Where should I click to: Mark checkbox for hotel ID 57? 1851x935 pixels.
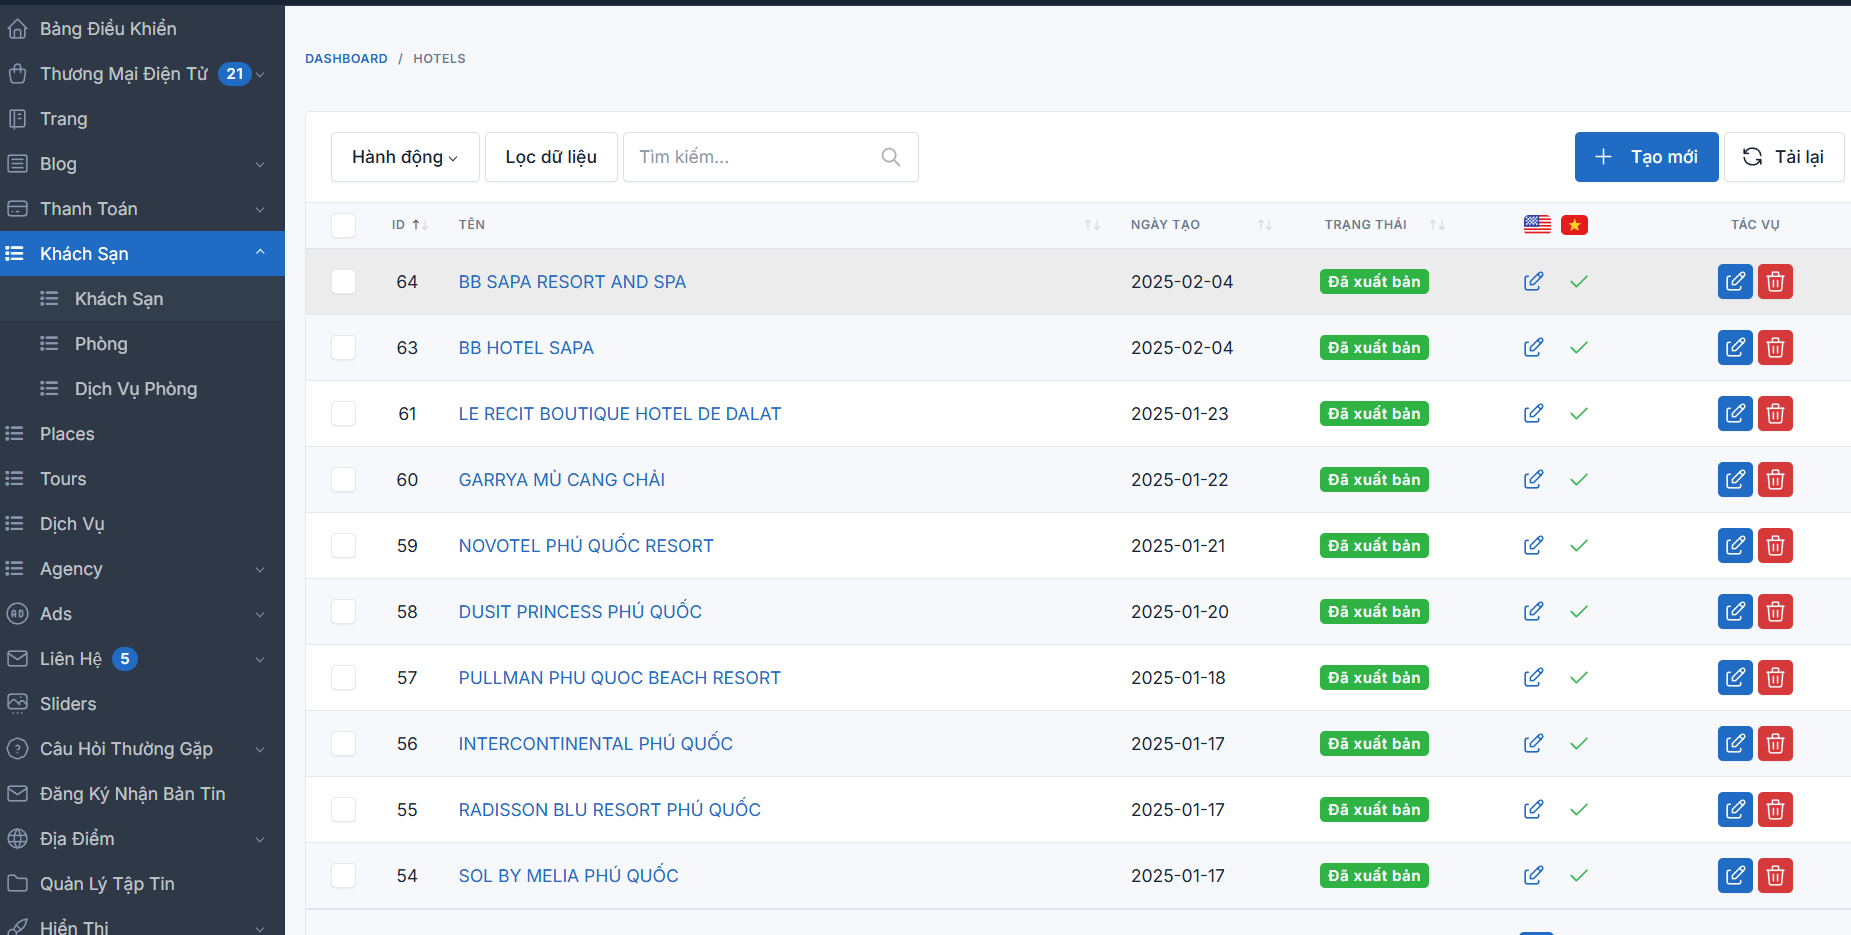[x=343, y=678]
